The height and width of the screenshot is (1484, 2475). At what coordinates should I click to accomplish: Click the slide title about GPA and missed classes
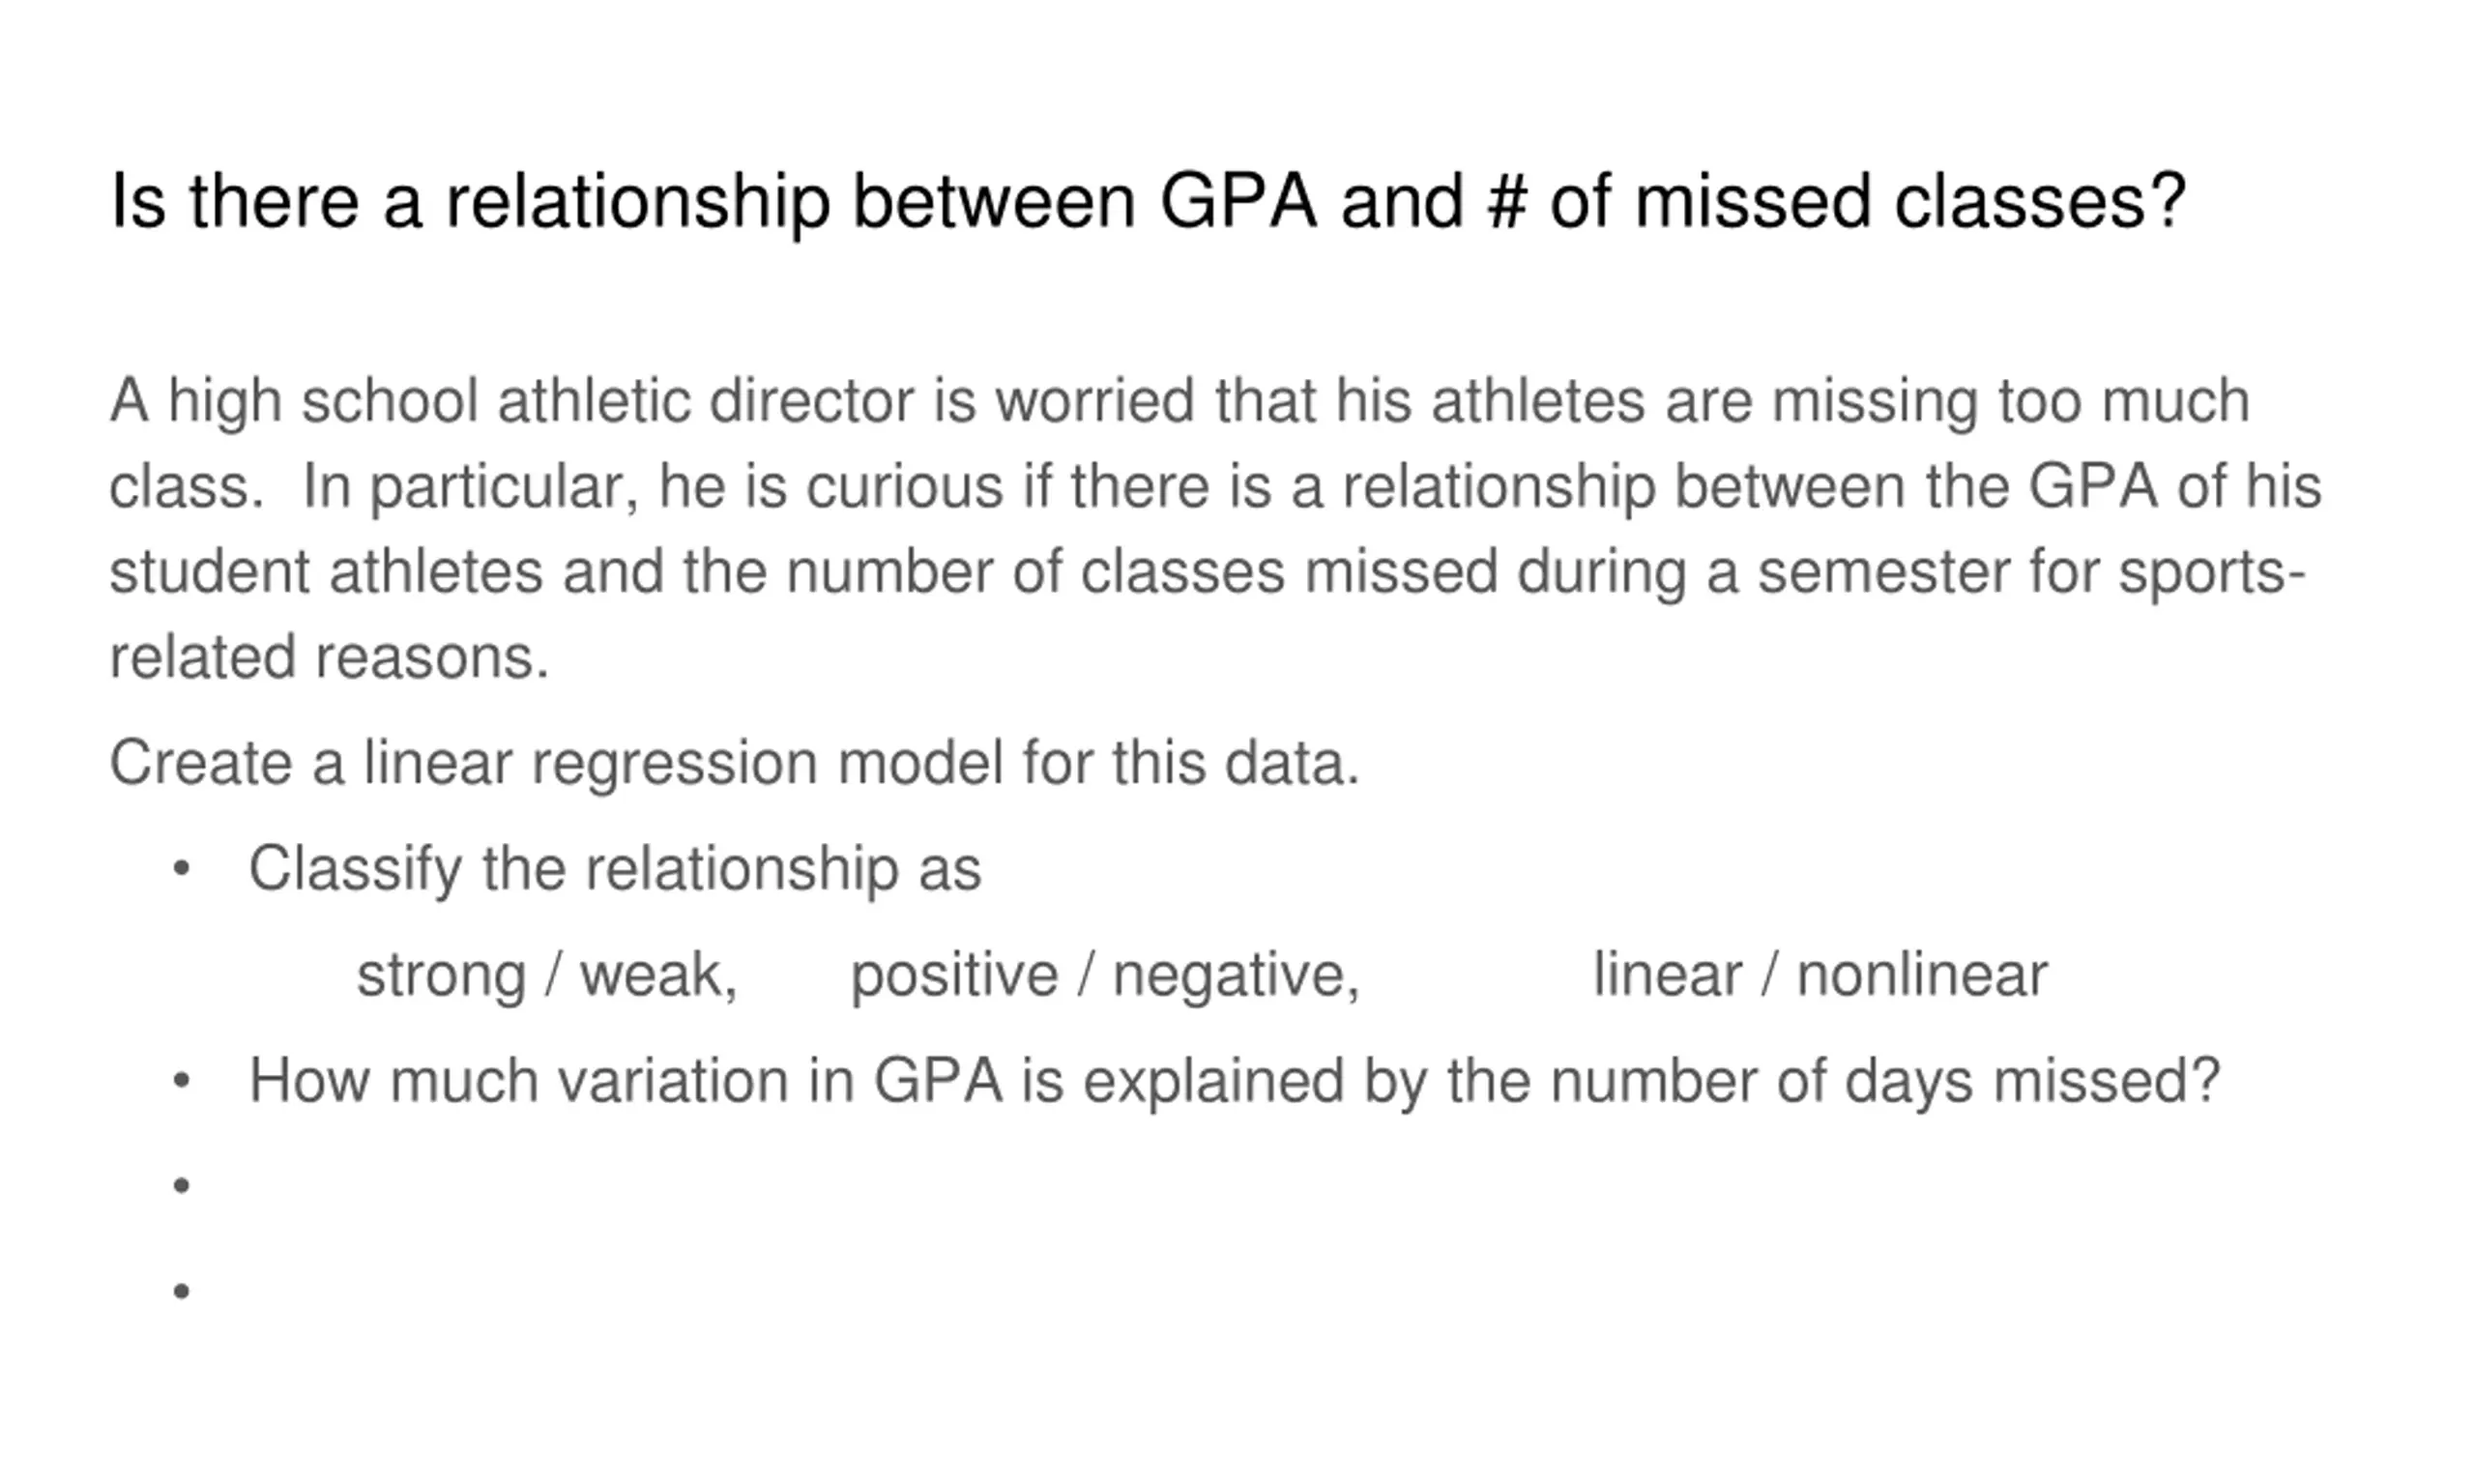tap(1147, 202)
